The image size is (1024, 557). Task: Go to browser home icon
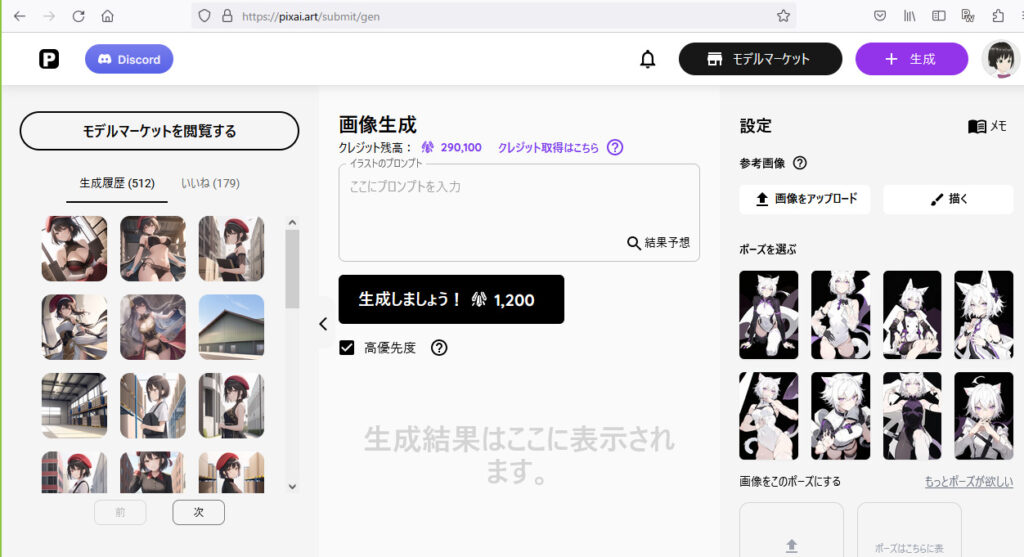[x=108, y=16]
